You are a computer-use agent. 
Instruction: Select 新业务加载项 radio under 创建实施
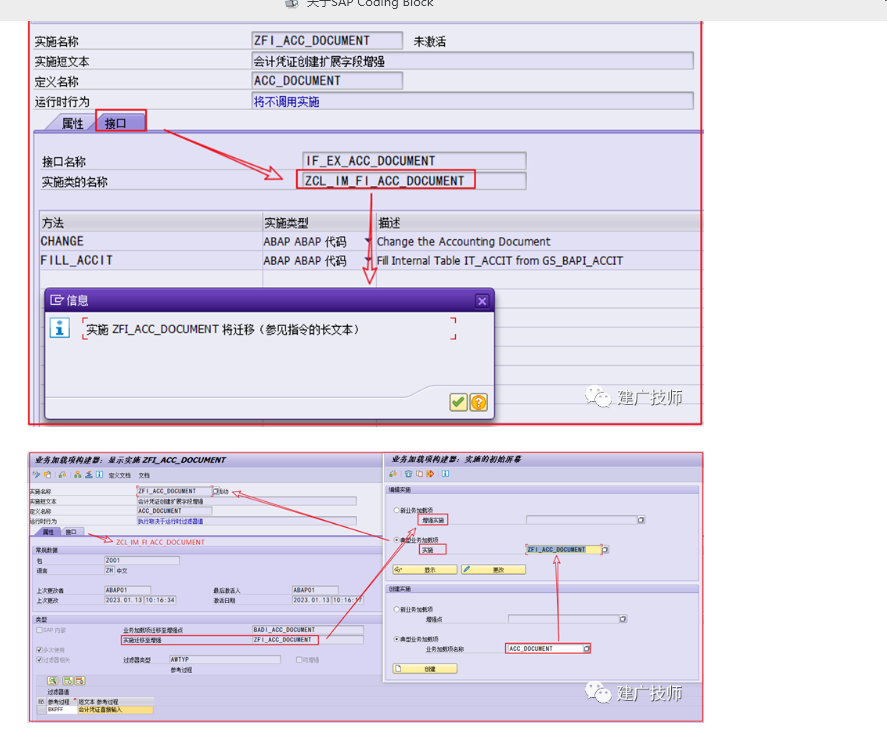point(397,609)
